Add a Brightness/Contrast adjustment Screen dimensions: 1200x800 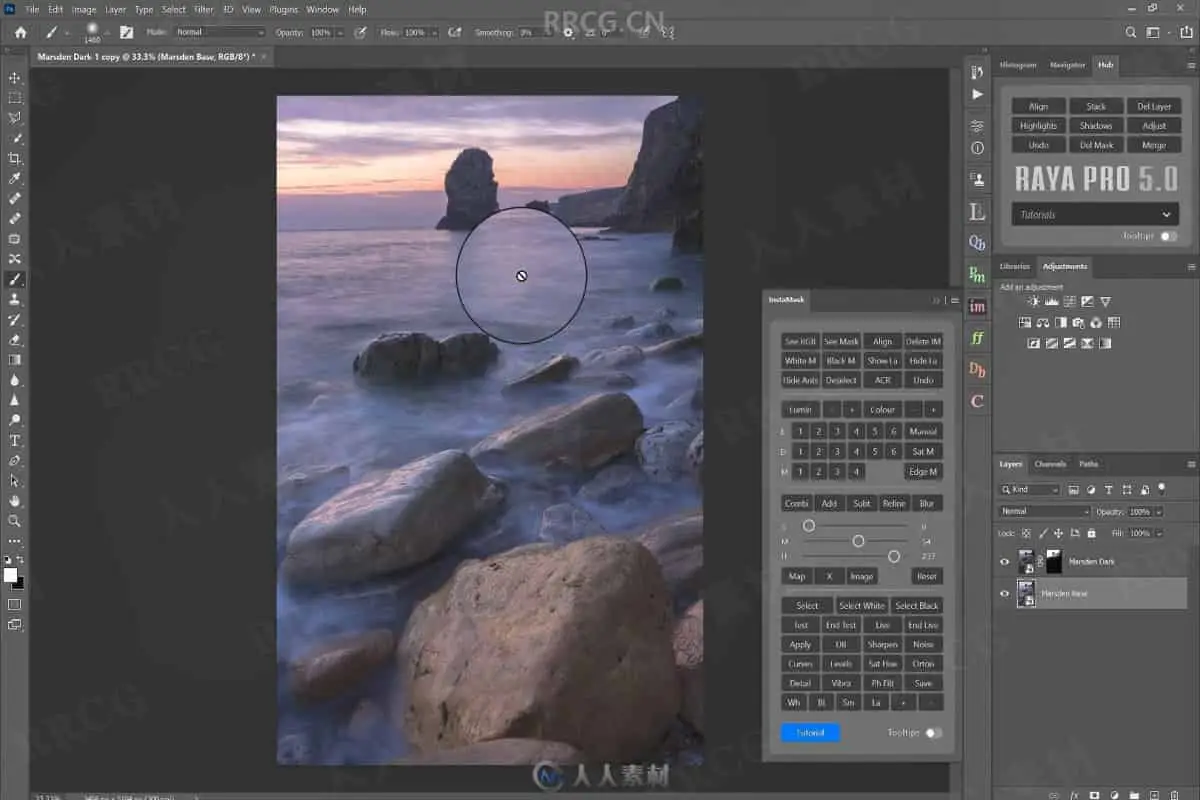tap(1035, 301)
